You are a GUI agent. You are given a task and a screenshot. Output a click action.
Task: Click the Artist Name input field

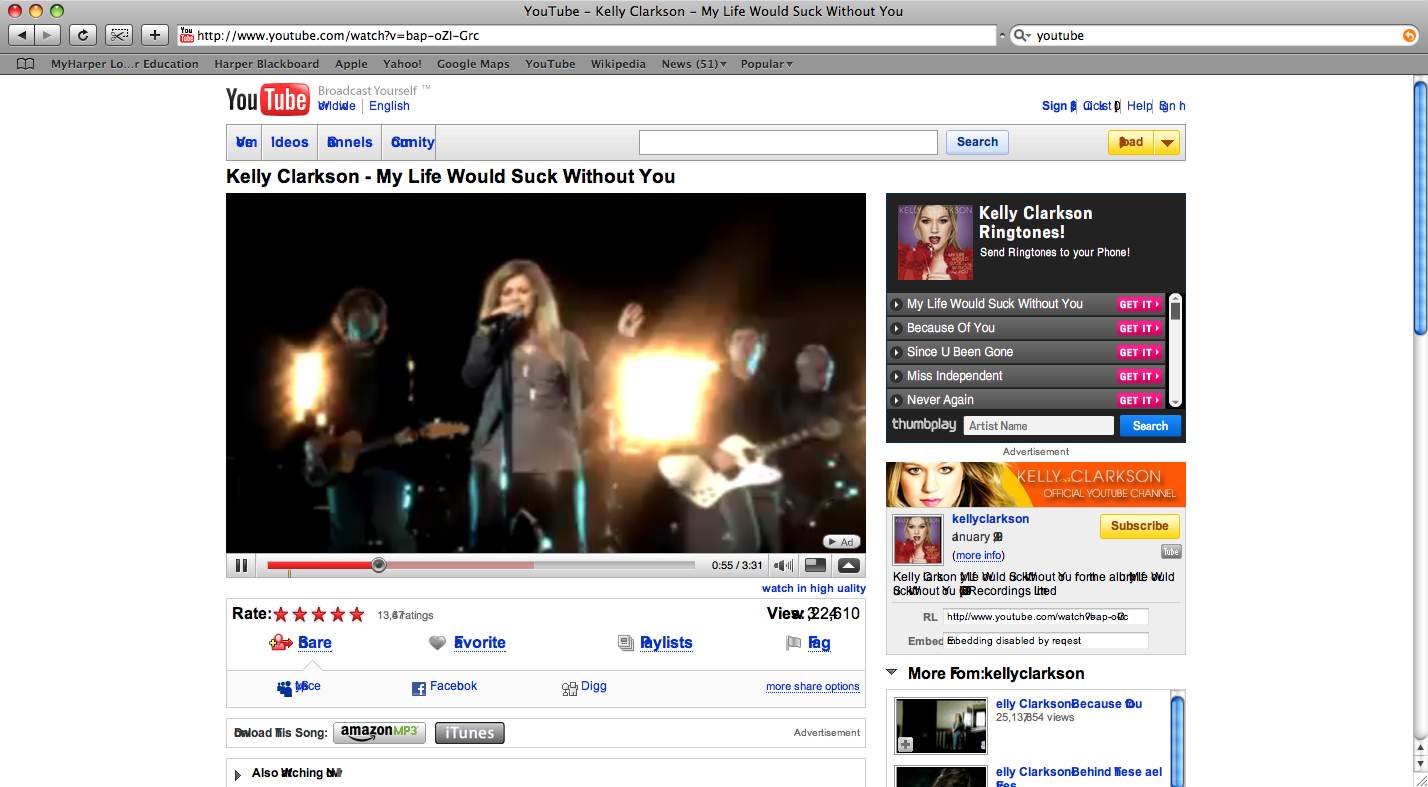point(1039,426)
